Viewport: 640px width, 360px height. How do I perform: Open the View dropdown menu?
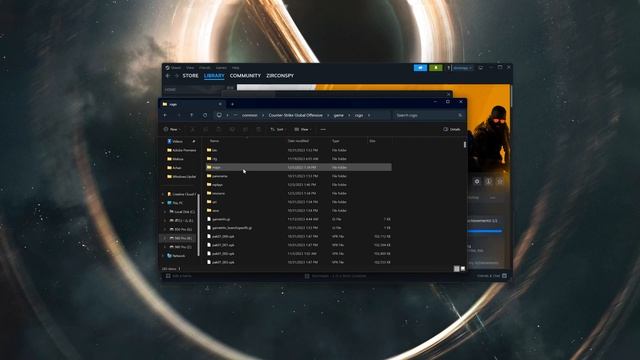302,129
